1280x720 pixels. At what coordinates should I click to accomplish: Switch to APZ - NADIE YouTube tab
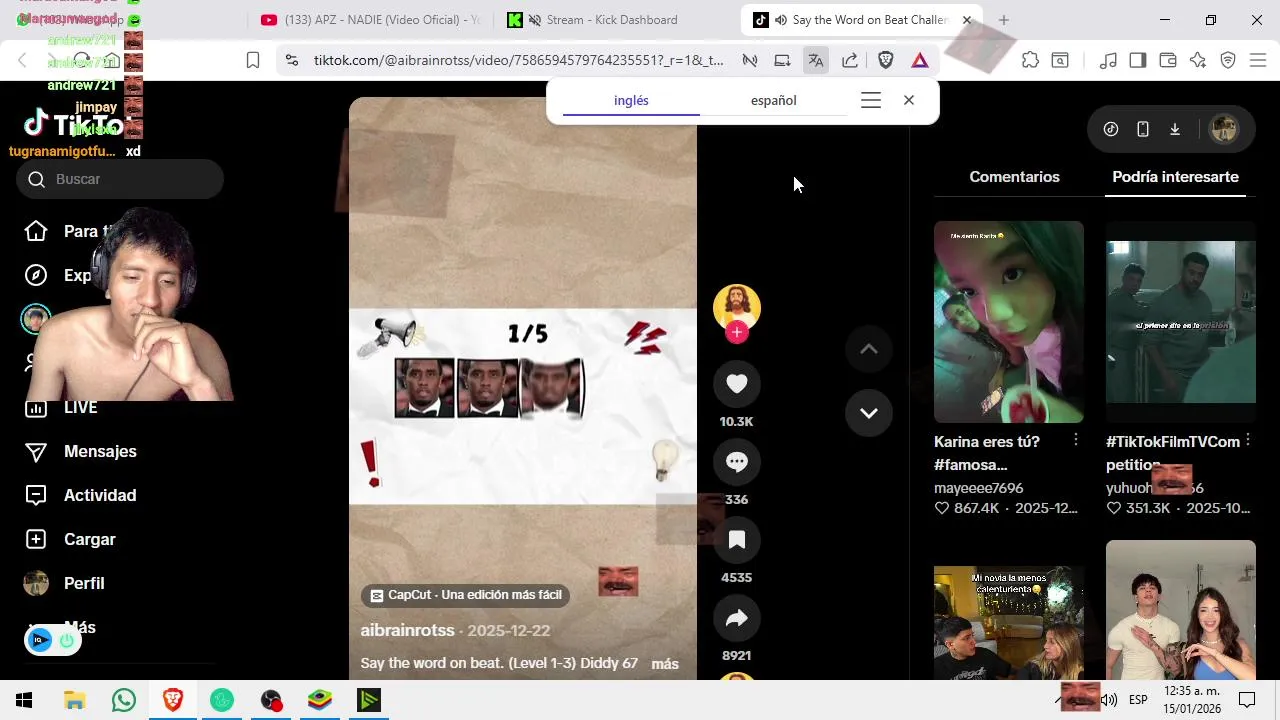[370, 20]
